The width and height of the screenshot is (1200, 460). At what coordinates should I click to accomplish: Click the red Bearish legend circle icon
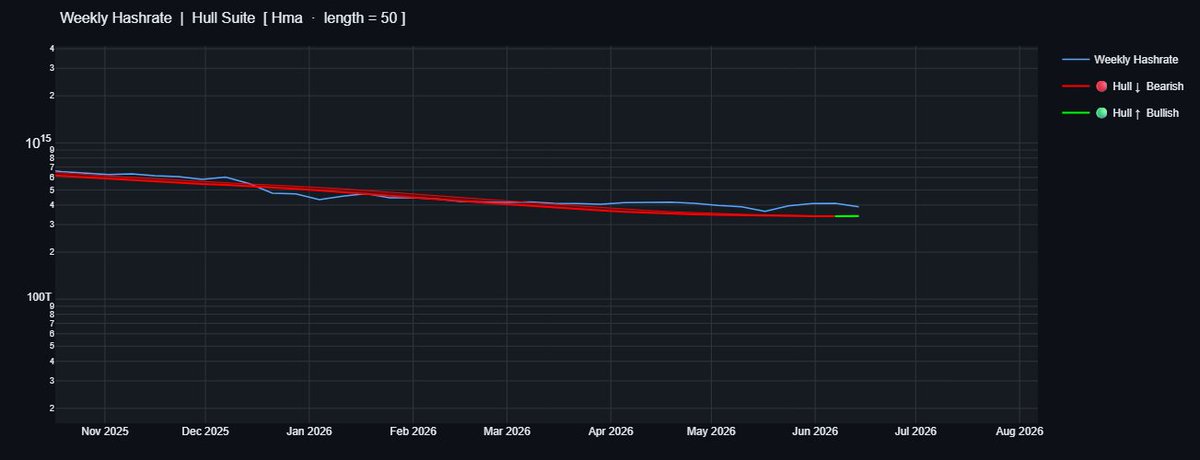pos(1102,87)
